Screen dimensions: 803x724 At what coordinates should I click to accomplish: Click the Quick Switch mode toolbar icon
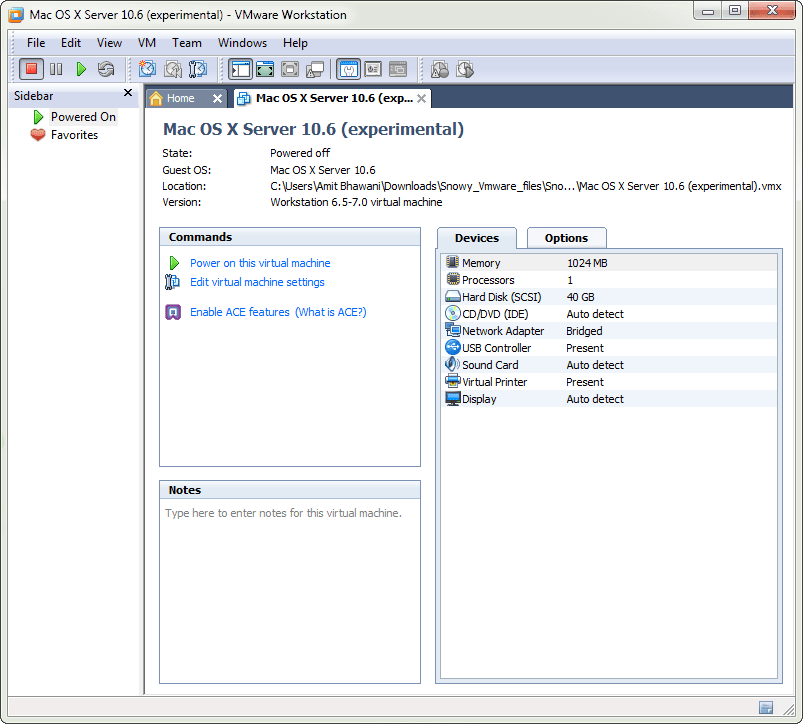tap(265, 69)
